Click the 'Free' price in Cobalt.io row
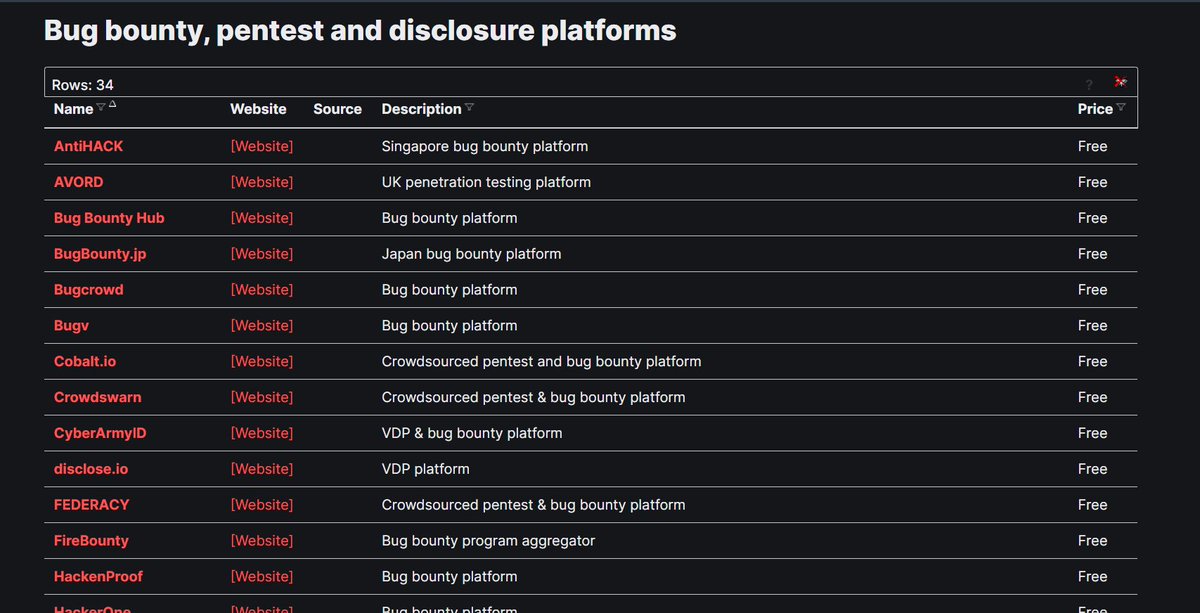This screenshot has height=613, width=1200. click(1093, 361)
